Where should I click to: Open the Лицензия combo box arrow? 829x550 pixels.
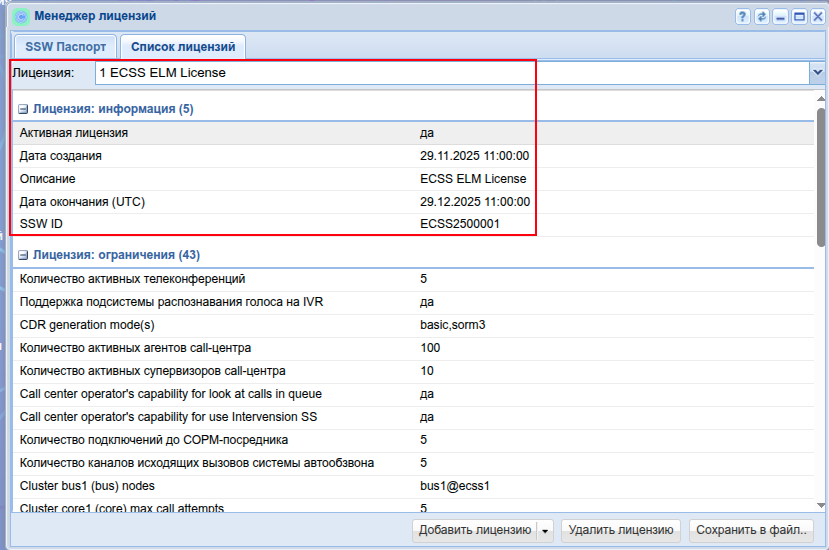(x=817, y=72)
